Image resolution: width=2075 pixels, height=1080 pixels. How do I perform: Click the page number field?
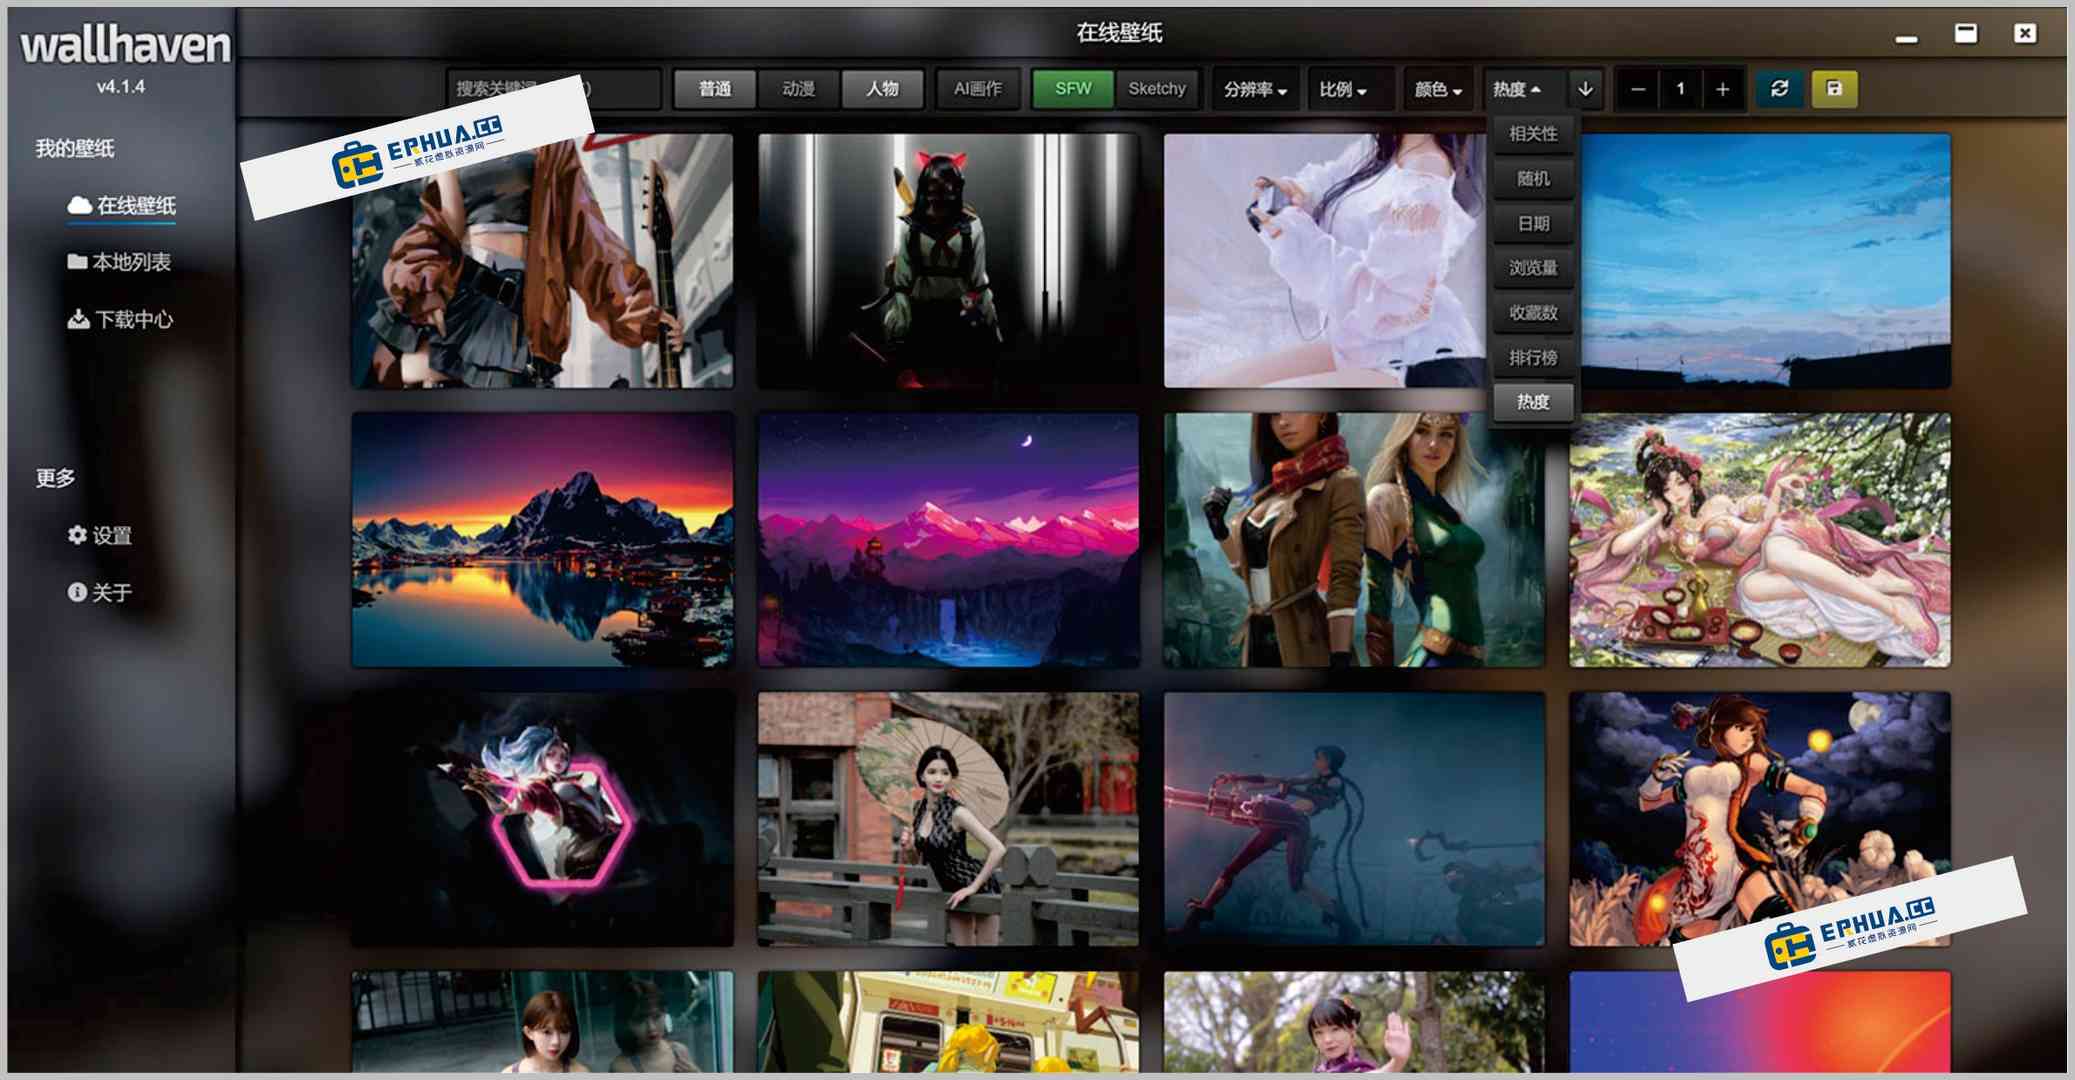click(1680, 89)
